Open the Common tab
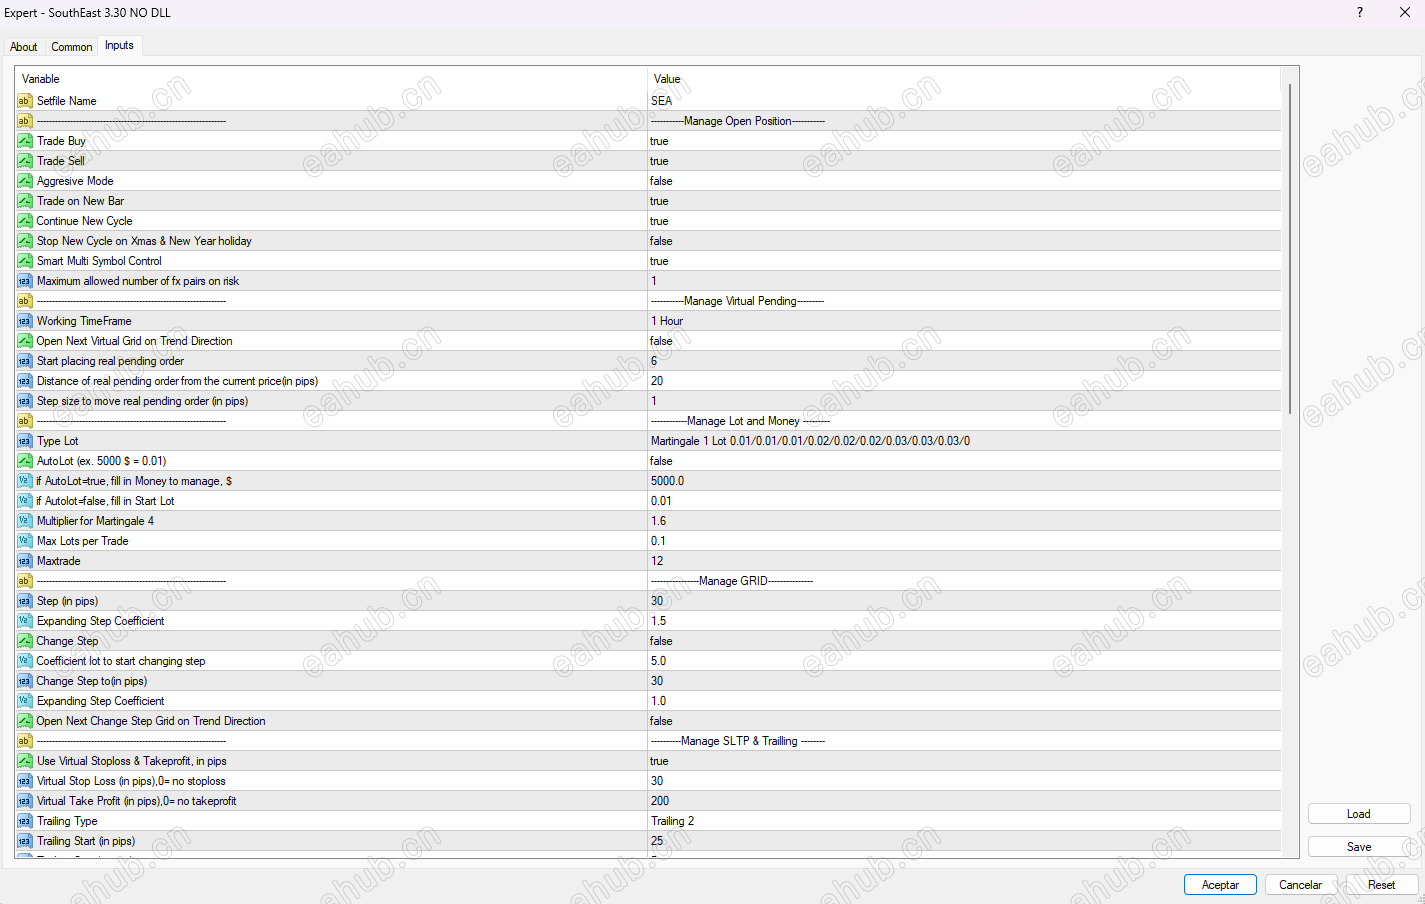 pos(72,47)
